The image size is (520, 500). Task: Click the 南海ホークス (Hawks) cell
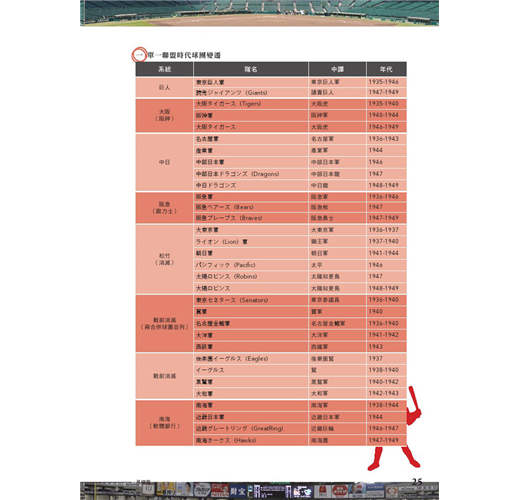coord(251,440)
